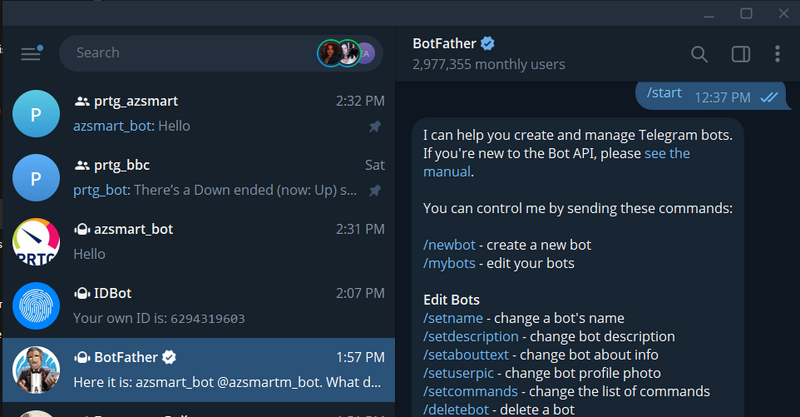Click in the Search input field
This screenshot has height=417, width=800.
click(x=190, y=53)
